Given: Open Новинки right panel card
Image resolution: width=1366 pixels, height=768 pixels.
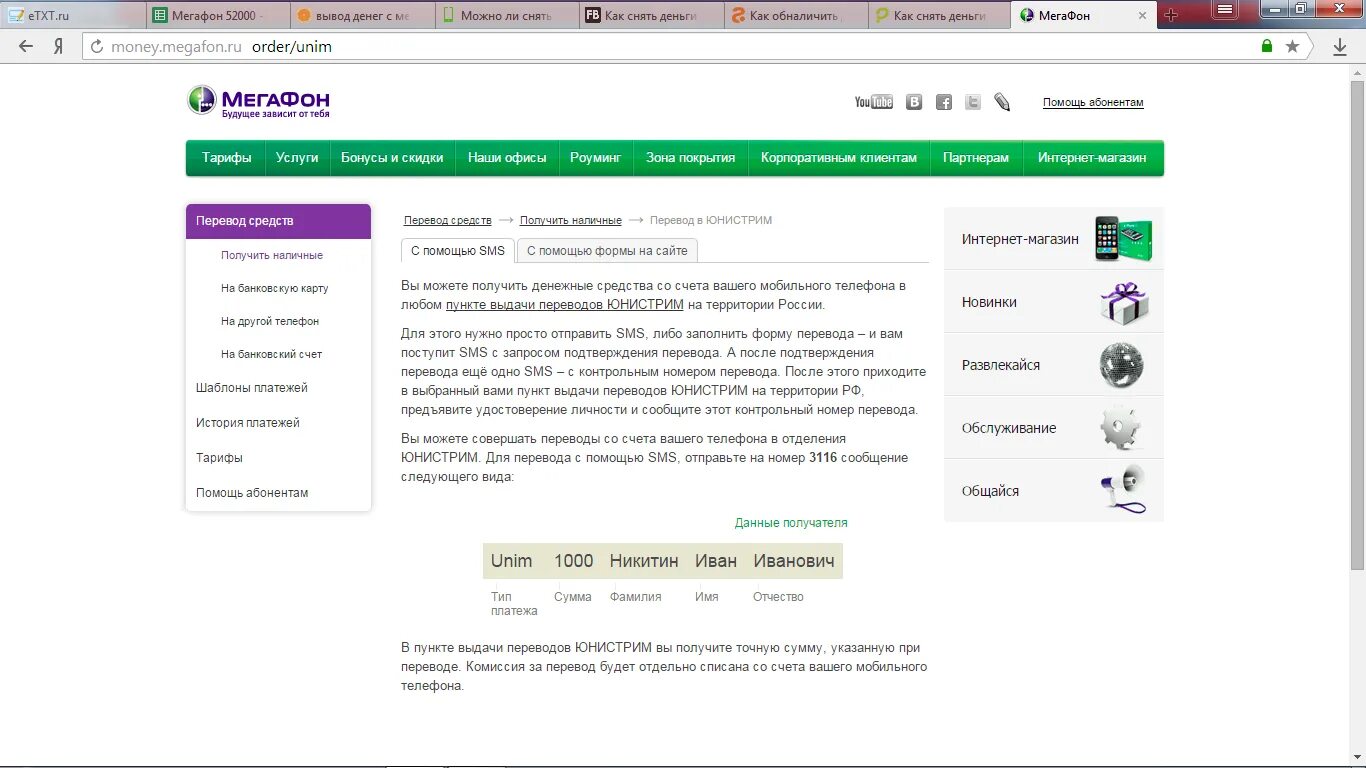Looking at the screenshot, I should [x=1054, y=302].
